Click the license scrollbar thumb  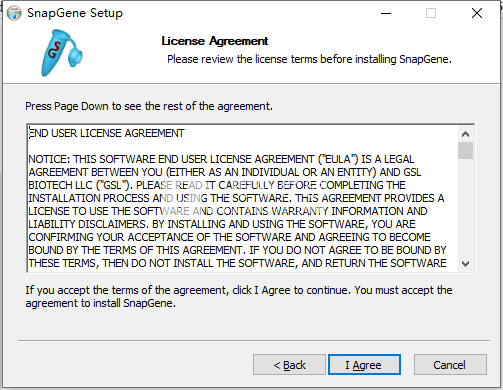(x=466, y=150)
